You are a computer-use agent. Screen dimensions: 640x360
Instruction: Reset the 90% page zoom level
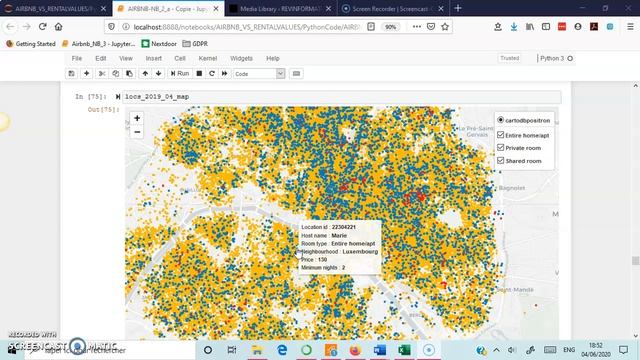(390, 27)
